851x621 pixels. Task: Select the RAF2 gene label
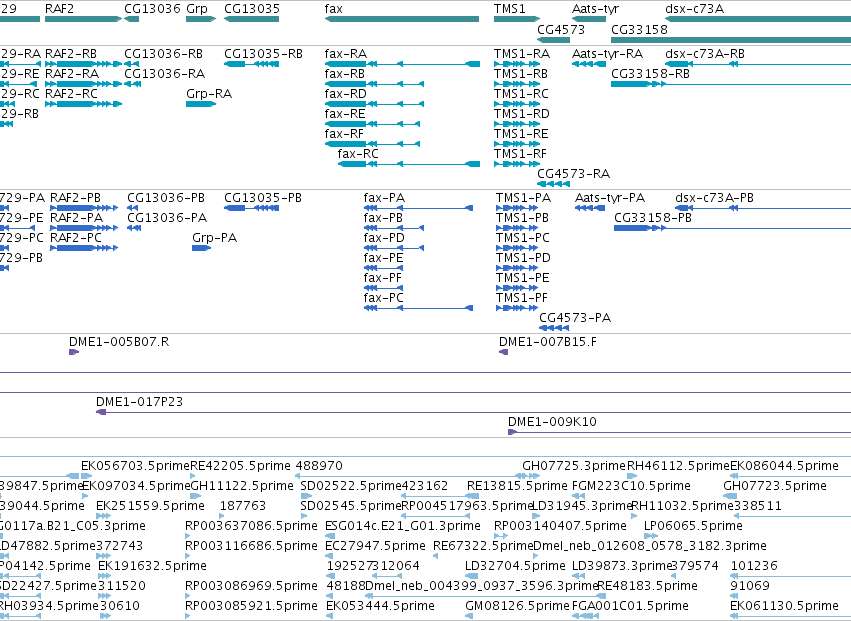[59, 9]
